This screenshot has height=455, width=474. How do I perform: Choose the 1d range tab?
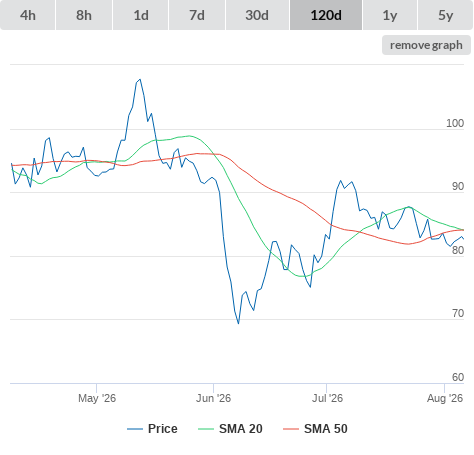pyautogui.click(x=141, y=15)
